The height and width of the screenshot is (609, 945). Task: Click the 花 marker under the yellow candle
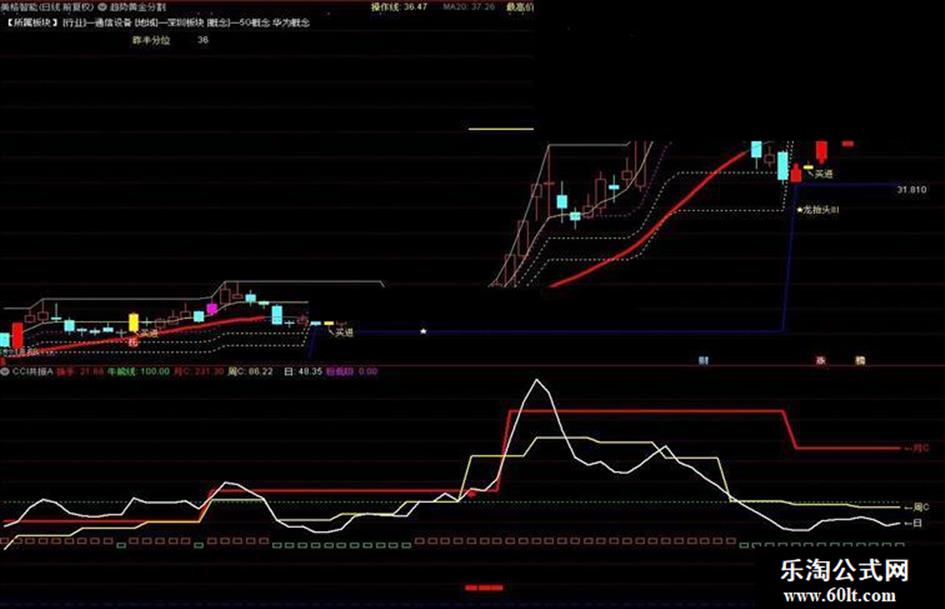(133, 342)
